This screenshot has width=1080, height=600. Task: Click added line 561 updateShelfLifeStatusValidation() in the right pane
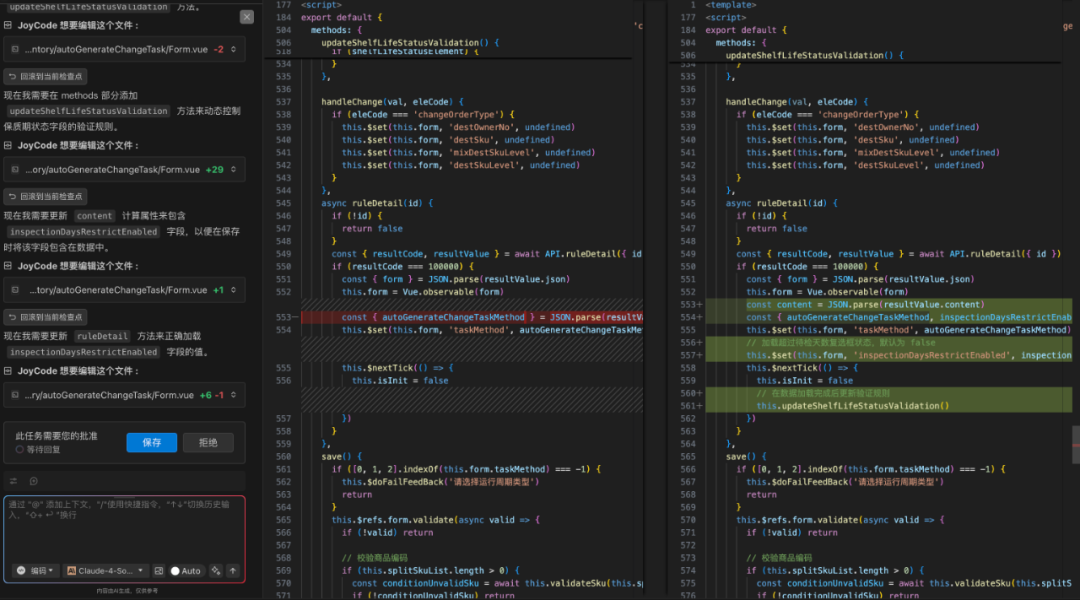click(x=889, y=406)
